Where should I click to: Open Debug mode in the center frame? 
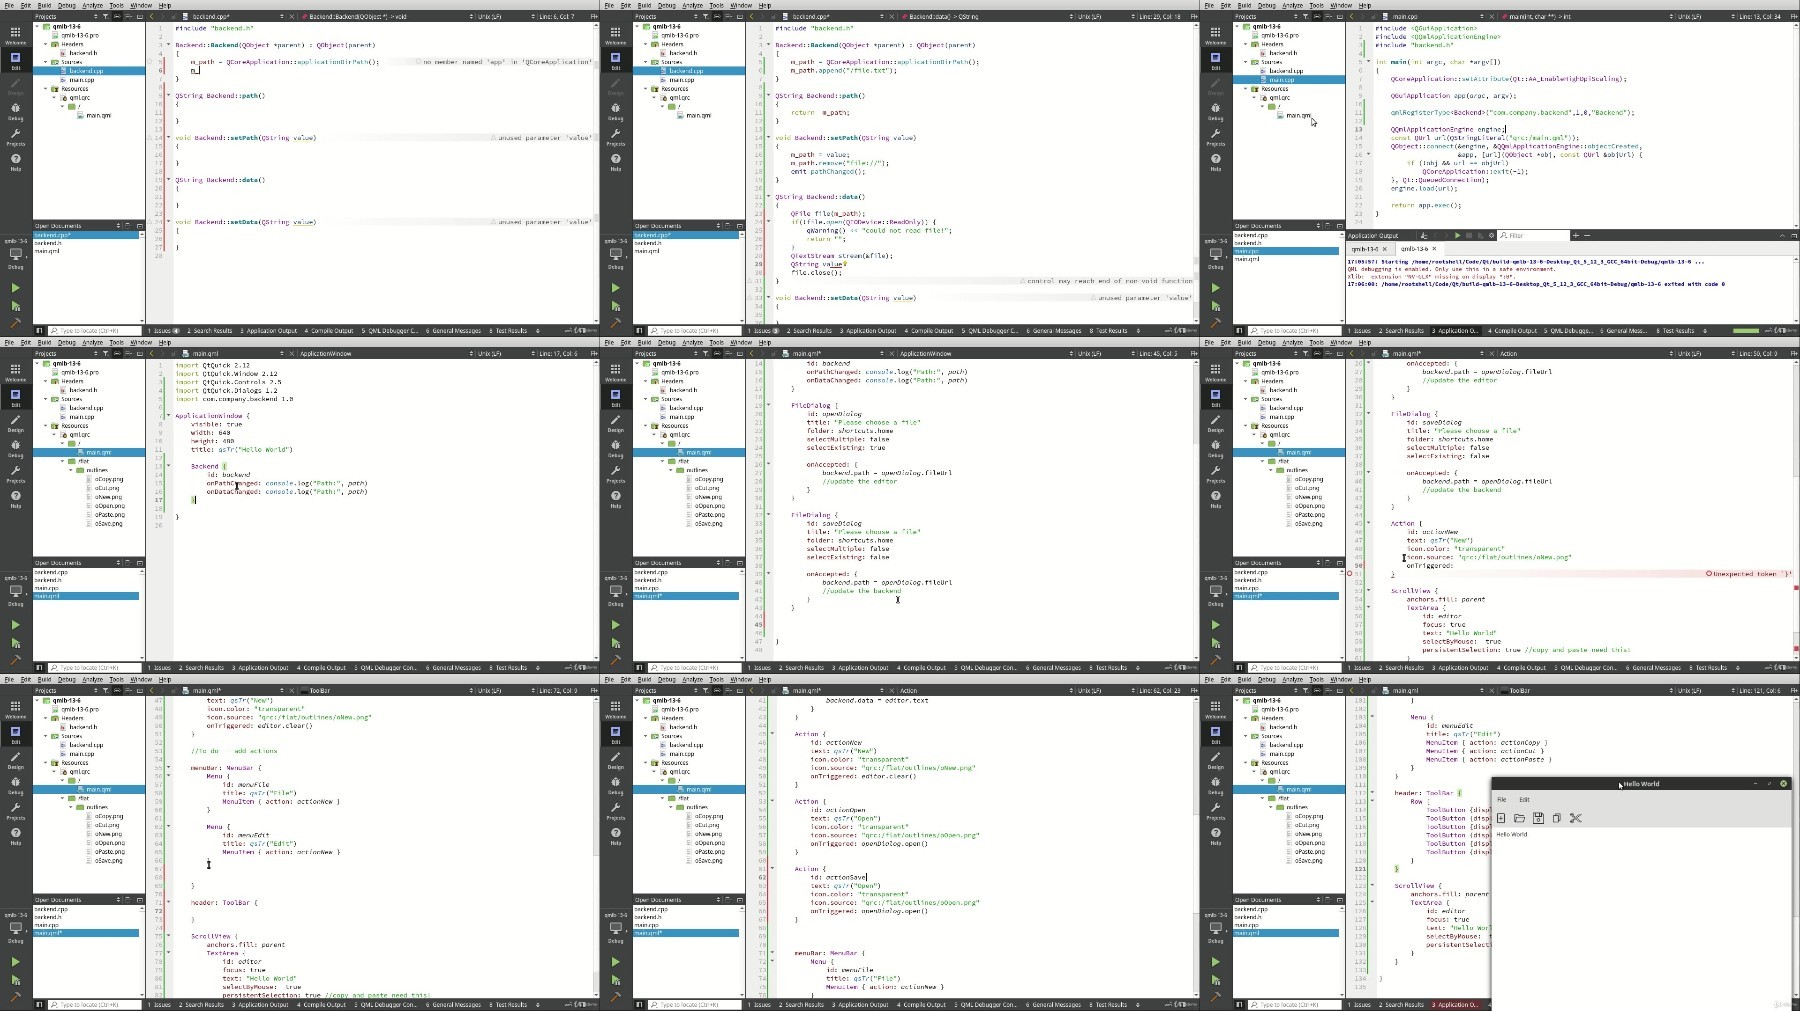tap(615, 449)
